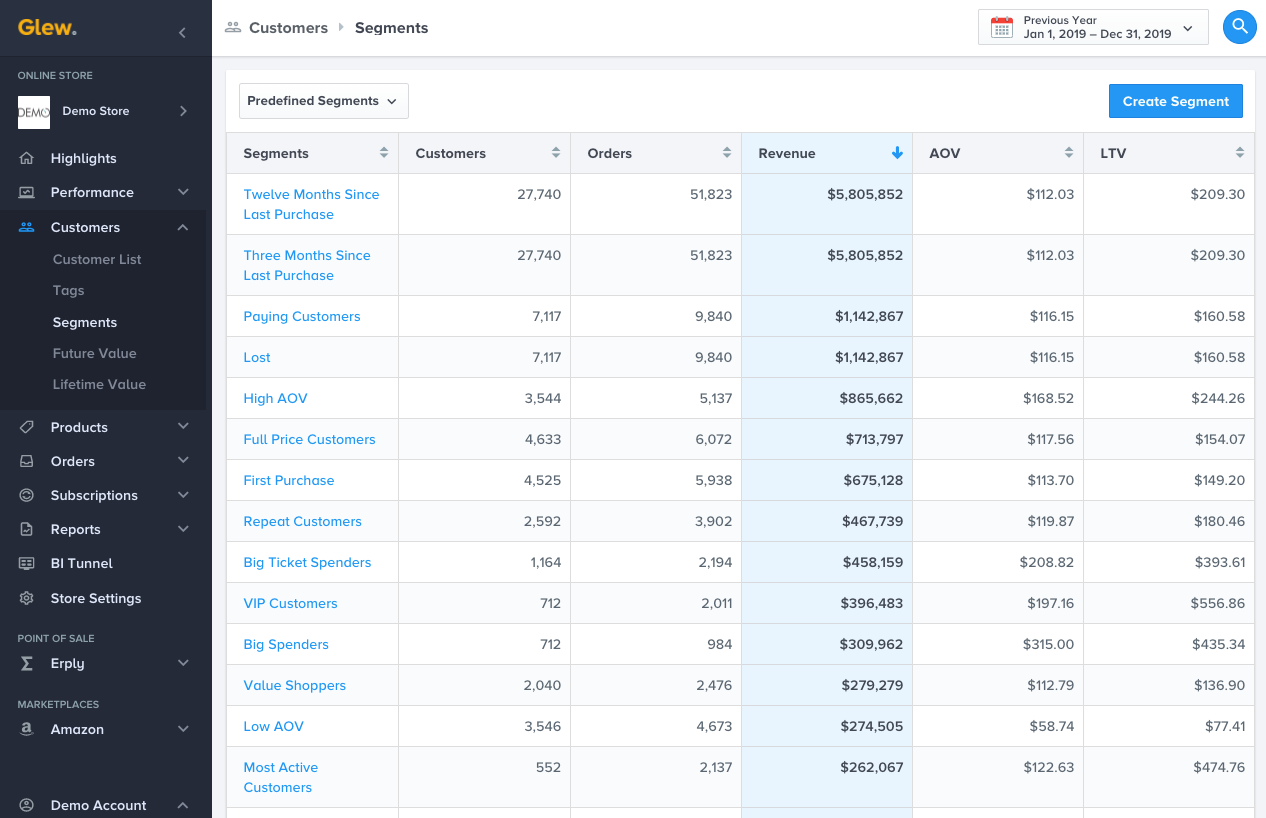The image size is (1266, 818).
Task: Click the Revenue descending sort arrow
Action: coord(897,153)
